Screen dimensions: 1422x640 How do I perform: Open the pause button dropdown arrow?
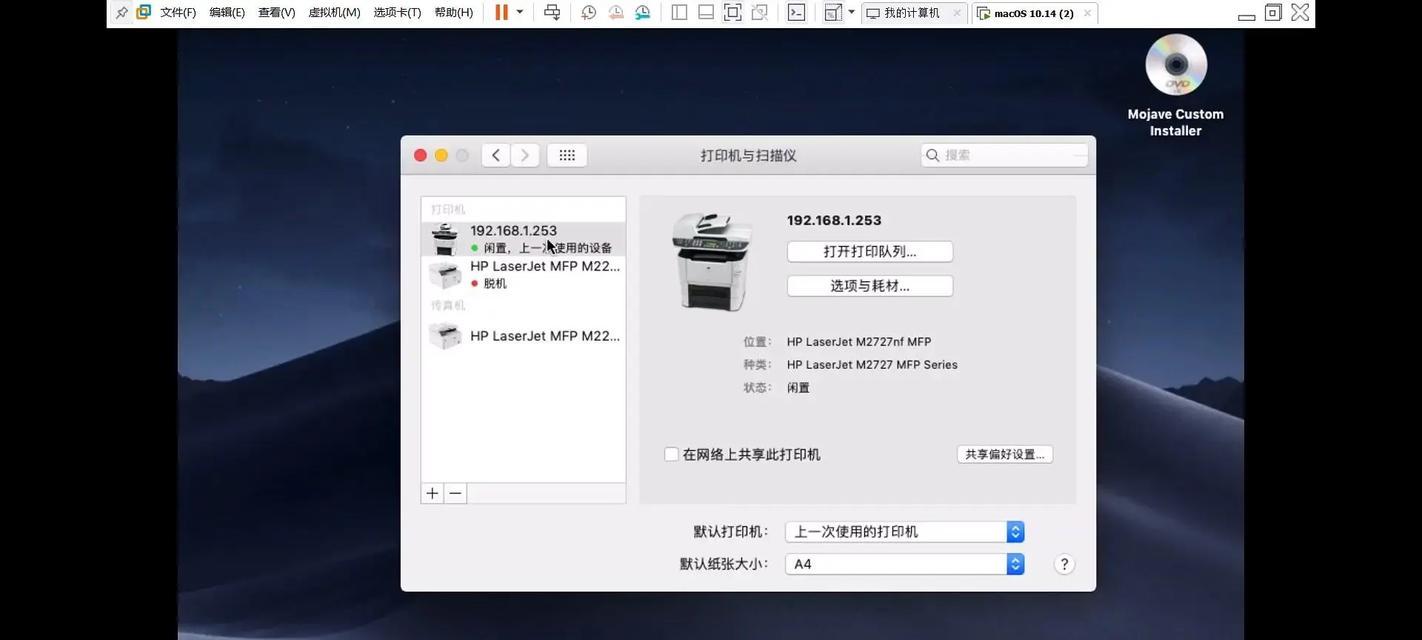519,12
